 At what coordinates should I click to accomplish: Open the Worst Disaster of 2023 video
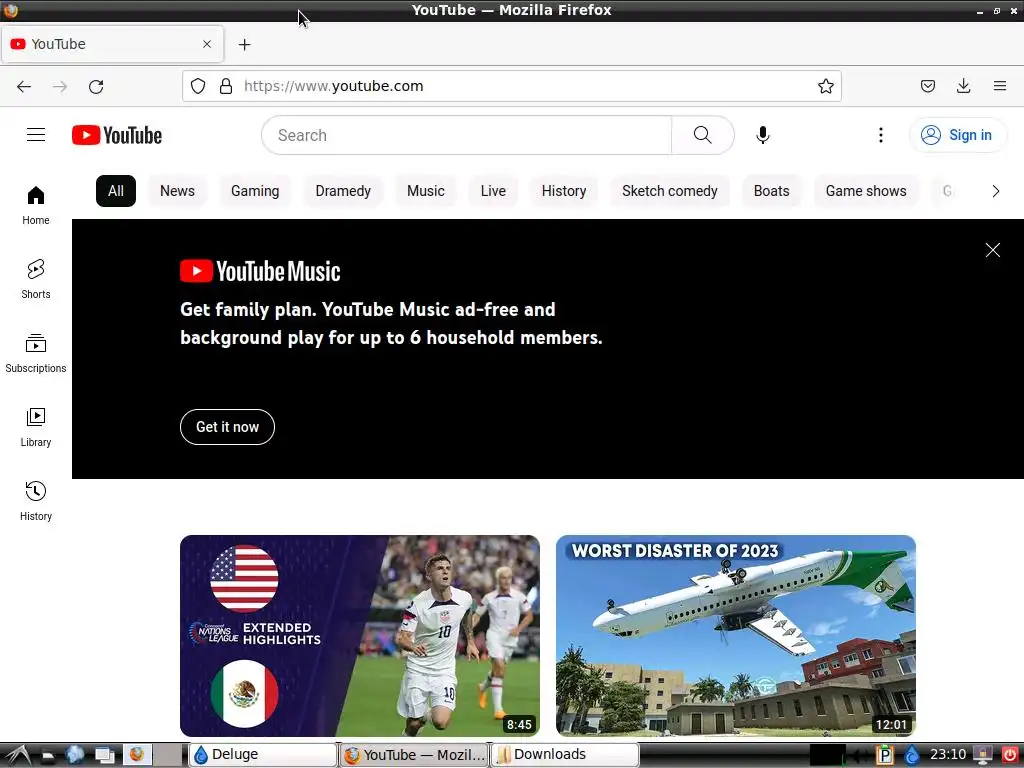coord(736,635)
